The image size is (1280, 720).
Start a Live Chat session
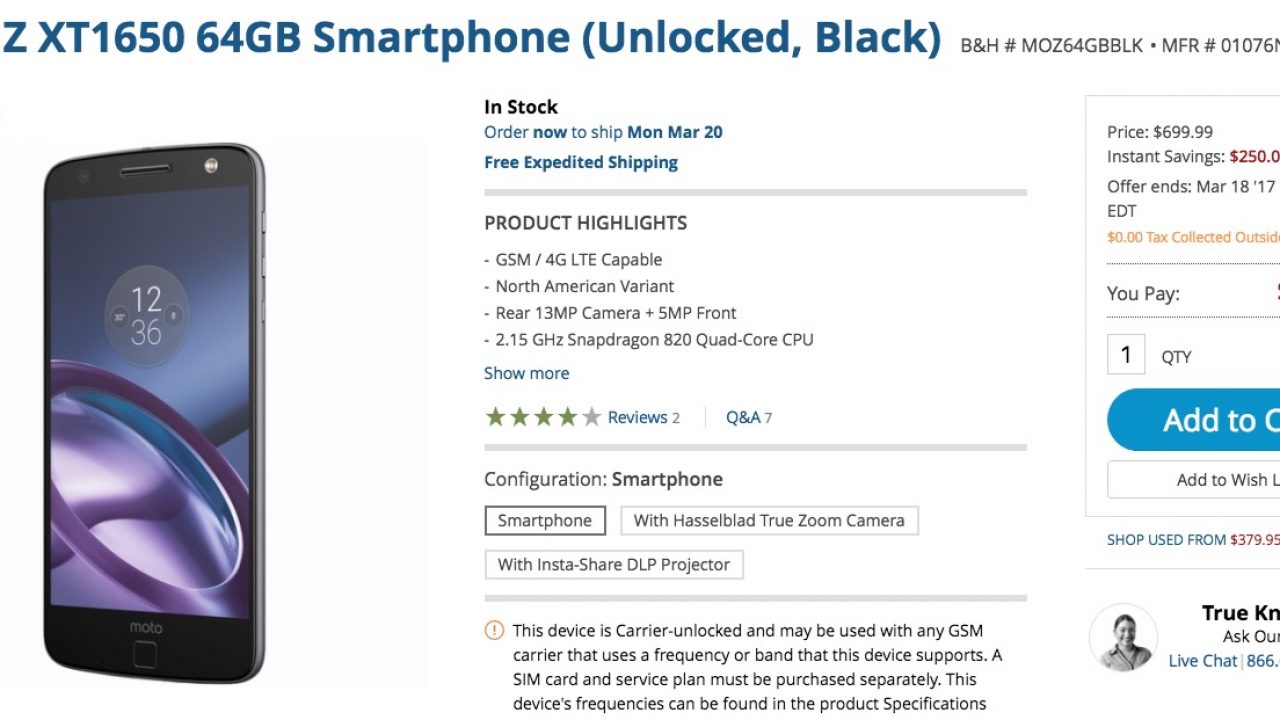tap(1203, 661)
